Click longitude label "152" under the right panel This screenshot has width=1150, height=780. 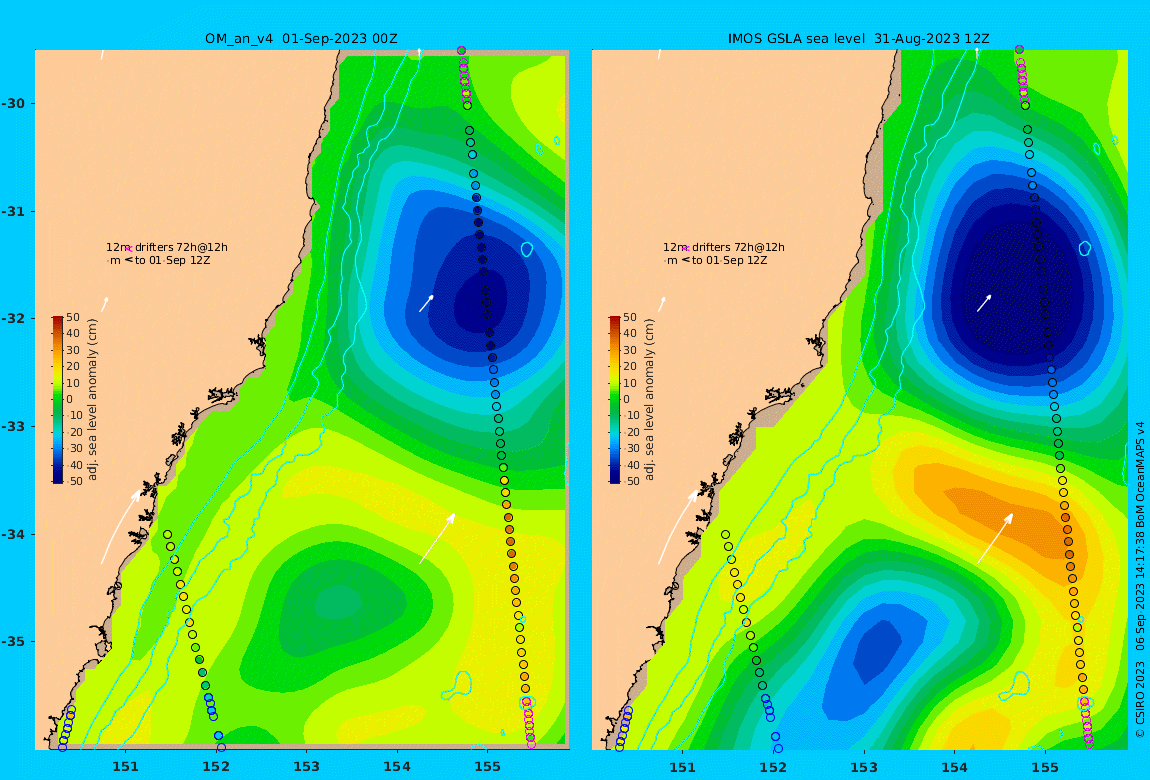click(773, 767)
